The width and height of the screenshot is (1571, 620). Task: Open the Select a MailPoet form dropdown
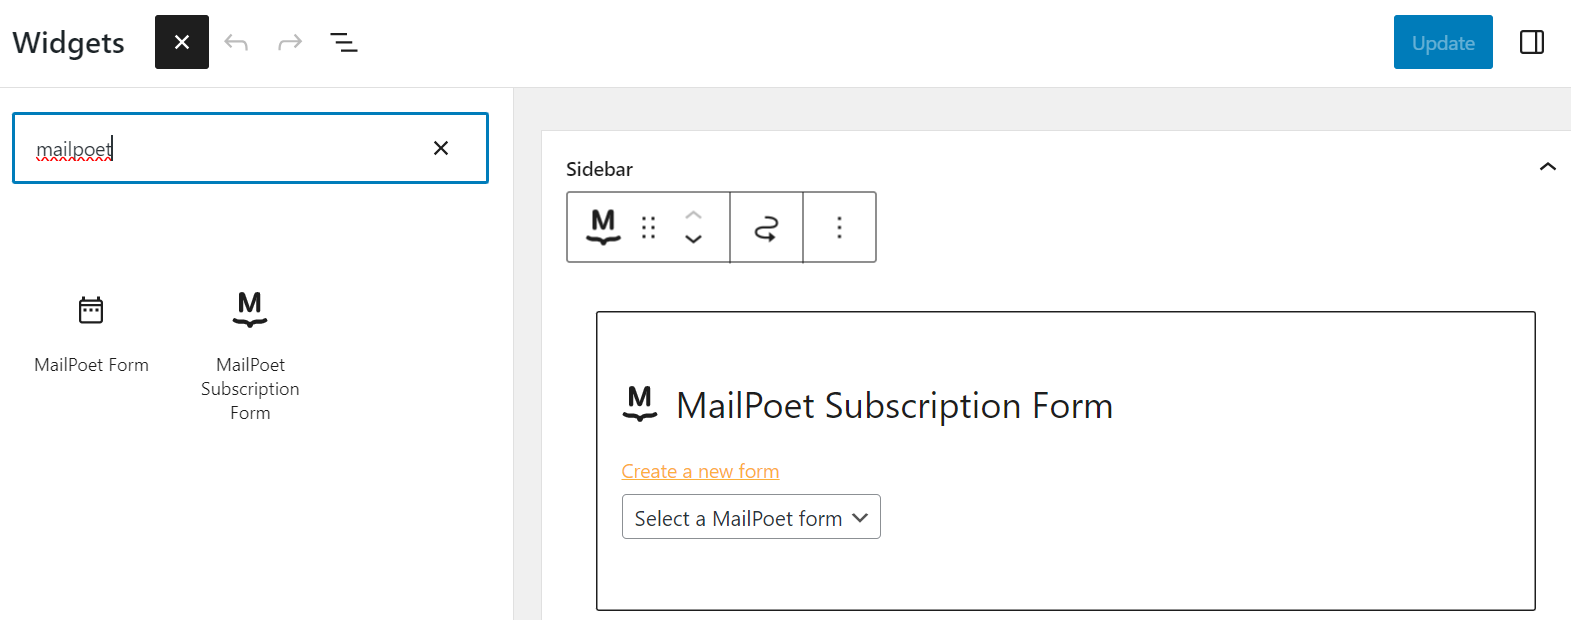click(751, 517)
